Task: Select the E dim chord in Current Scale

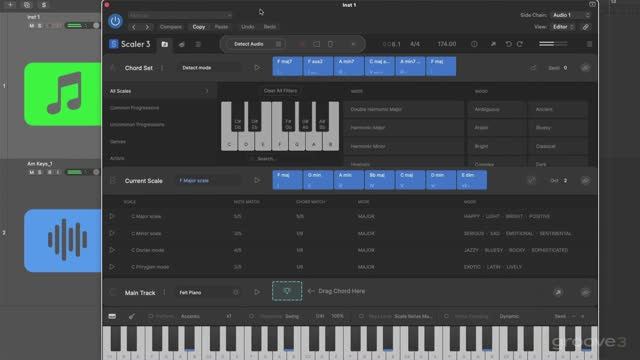Action: 472,180
